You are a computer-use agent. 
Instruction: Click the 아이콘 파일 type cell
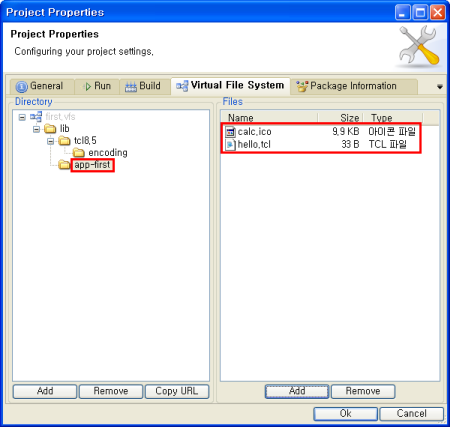[x=392, y=132]
